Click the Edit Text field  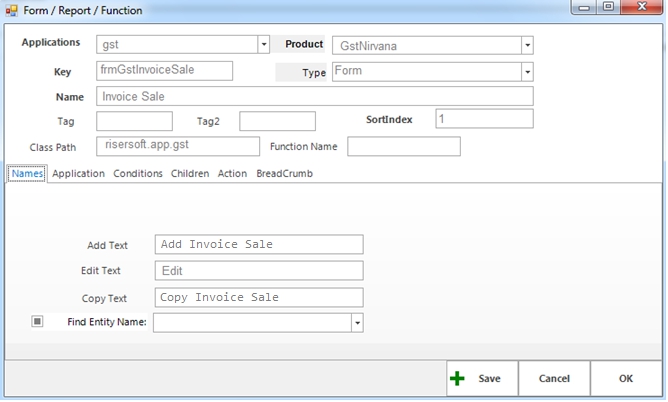(259, 271)
